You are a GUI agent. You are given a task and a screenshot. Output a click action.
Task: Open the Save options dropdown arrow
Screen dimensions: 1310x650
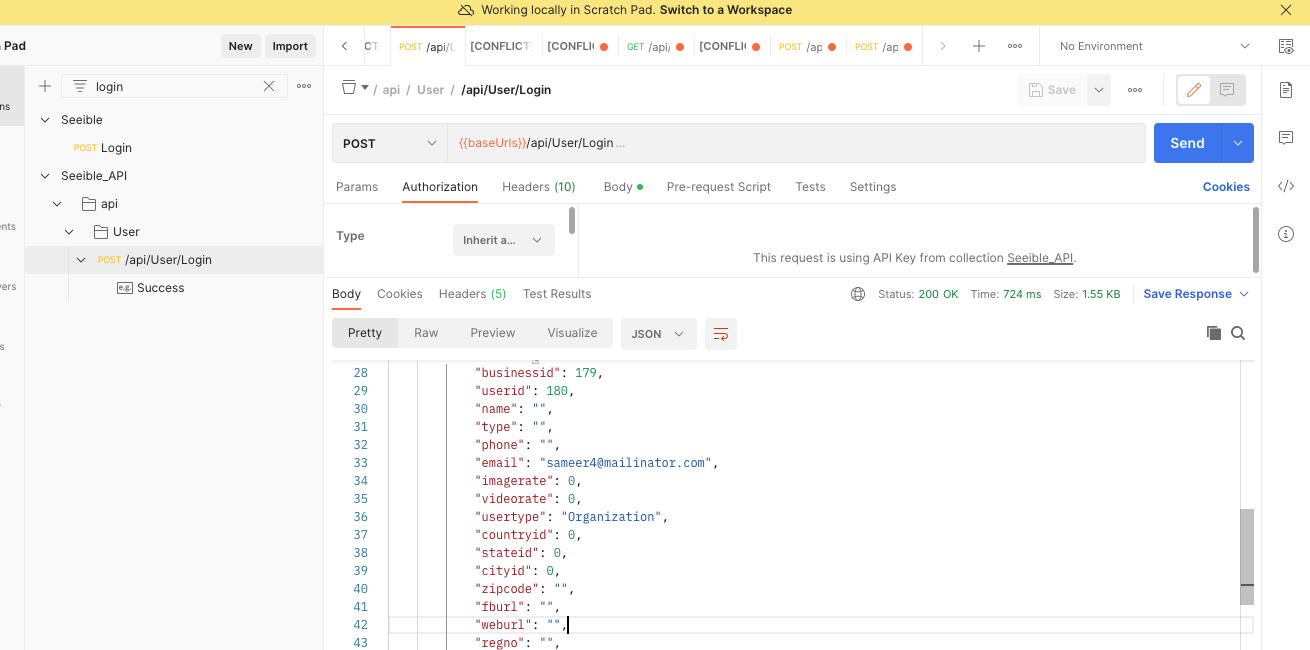click(1099, 90)
